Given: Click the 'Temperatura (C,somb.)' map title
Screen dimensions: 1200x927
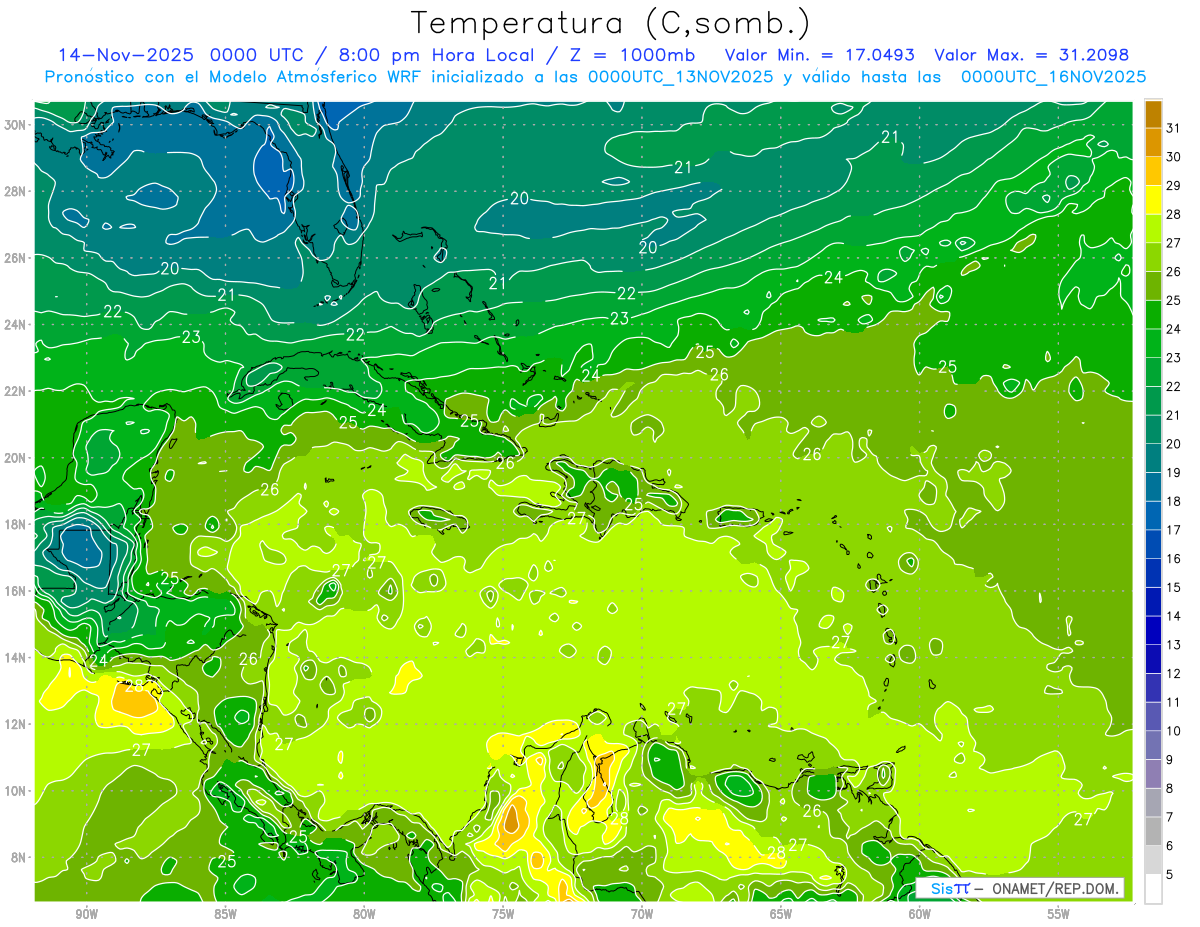Looking at the screenshot, I should click(611, 23).
